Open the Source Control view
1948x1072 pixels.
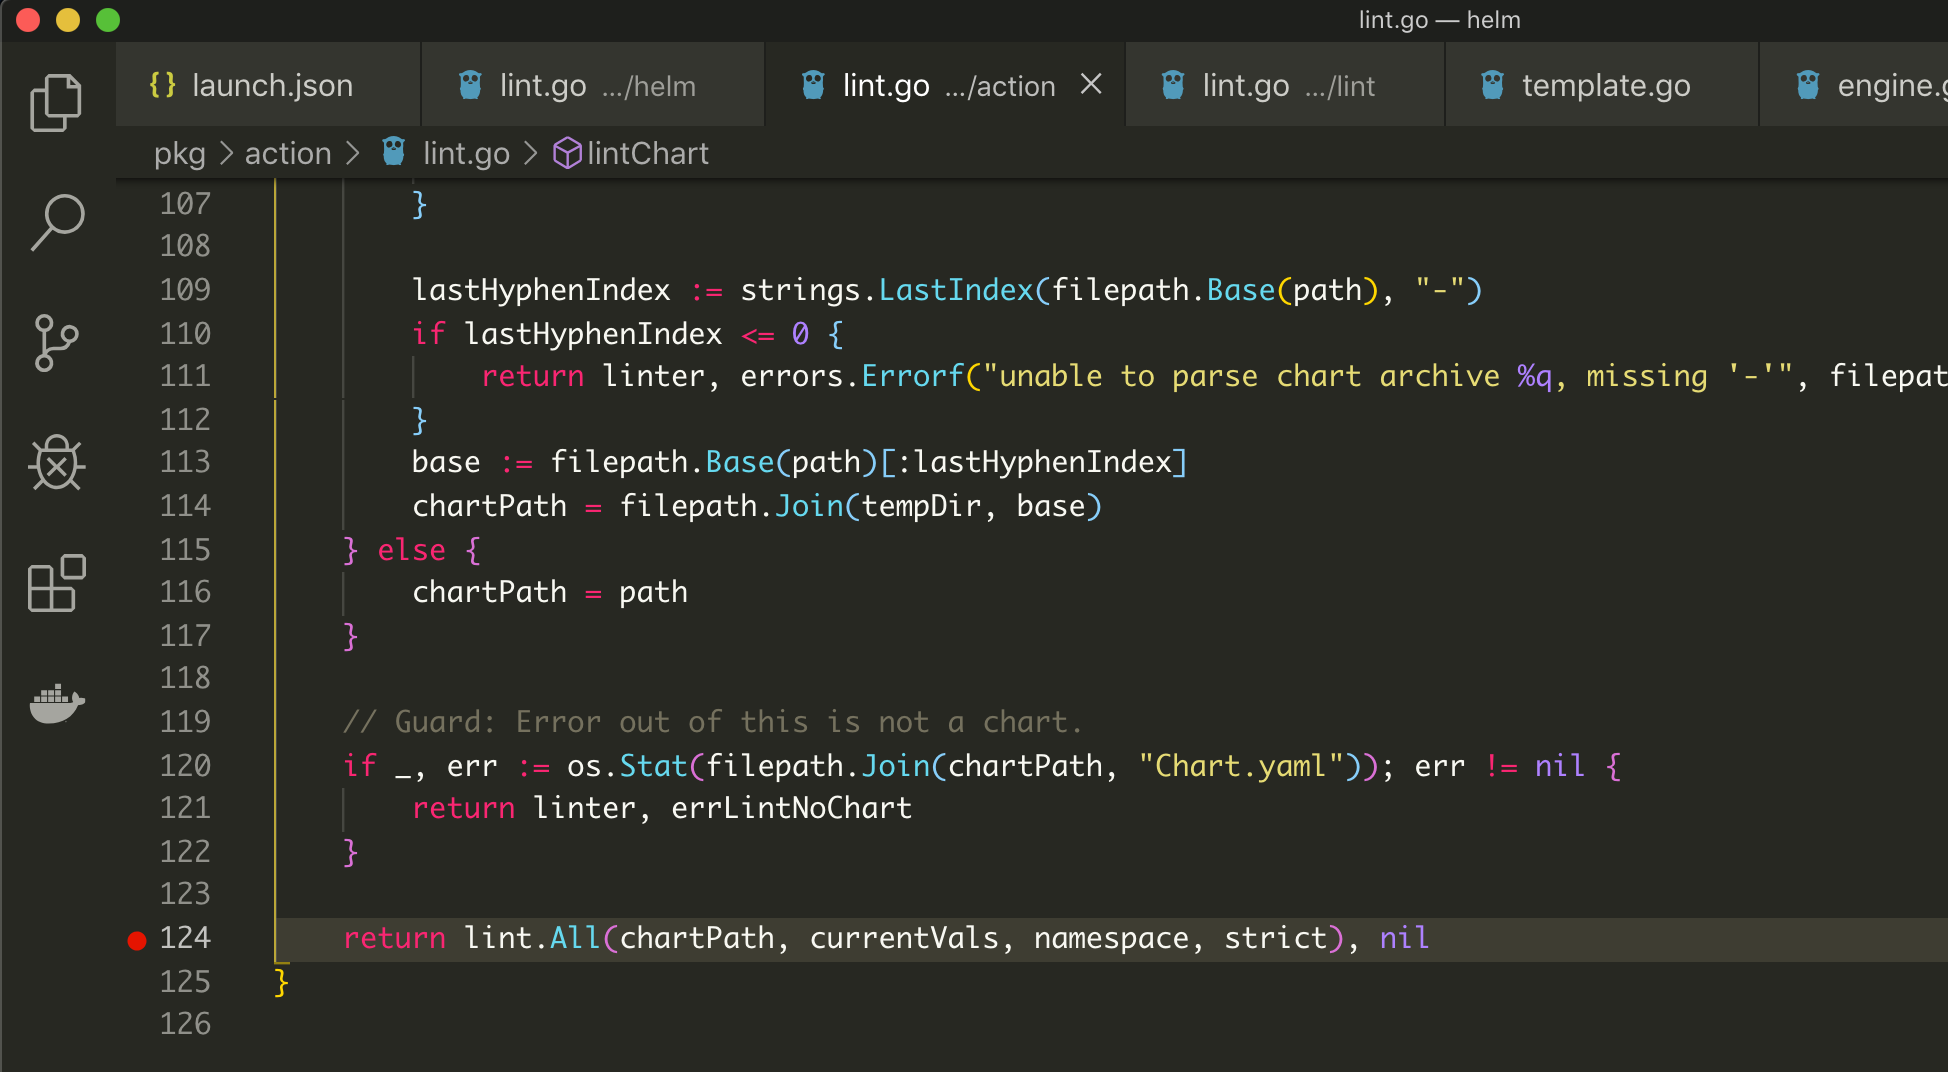(x=56, y=343)
